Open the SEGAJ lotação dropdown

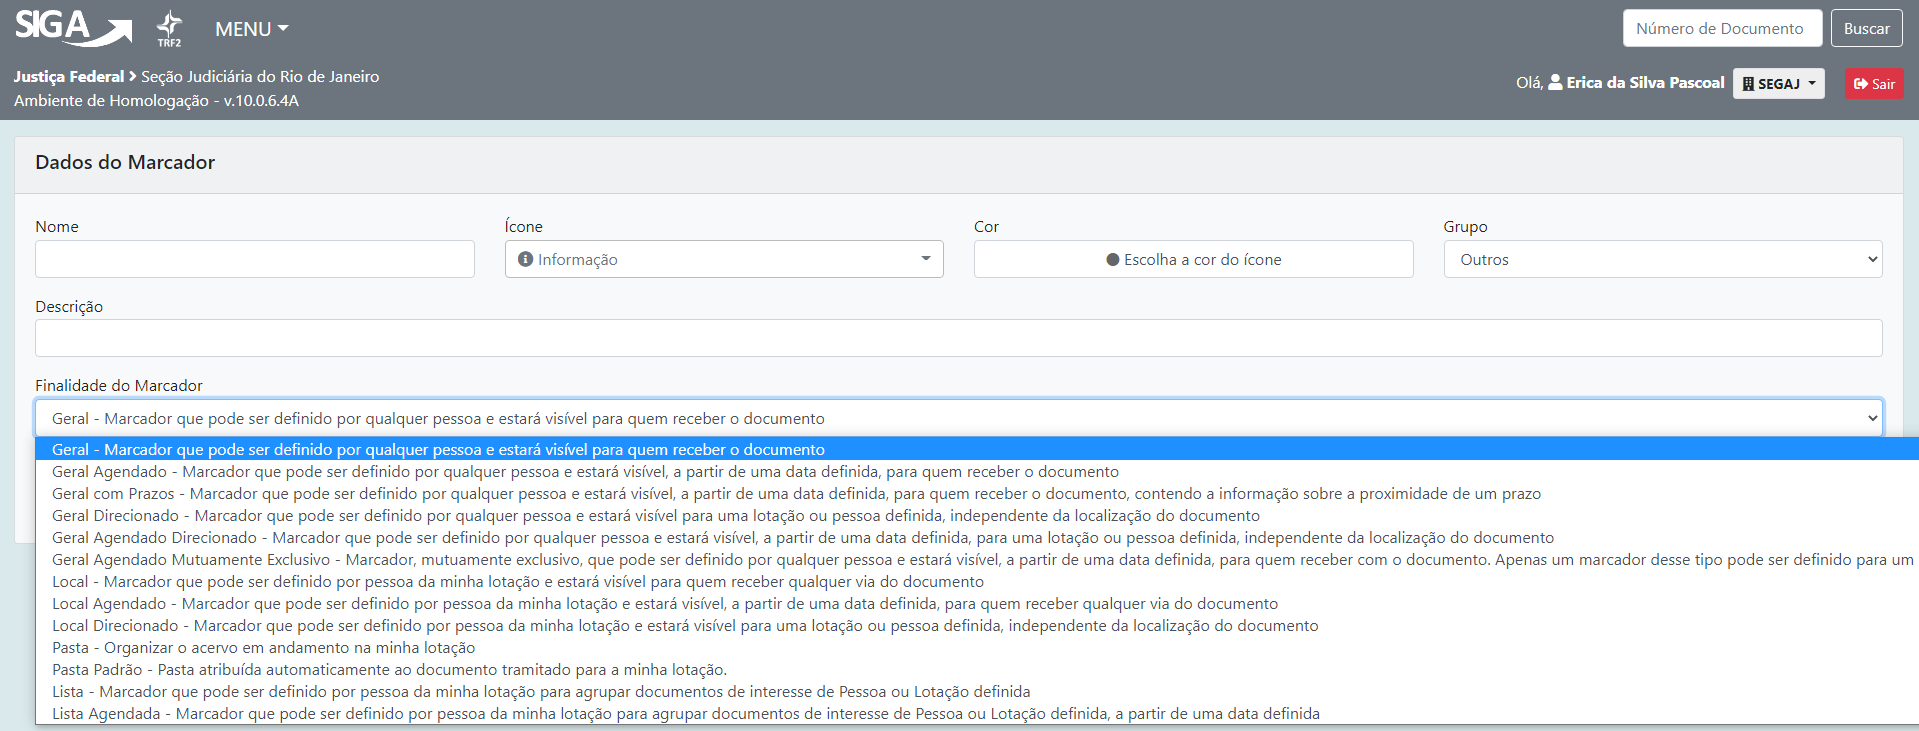click(x=1778, y=84)
